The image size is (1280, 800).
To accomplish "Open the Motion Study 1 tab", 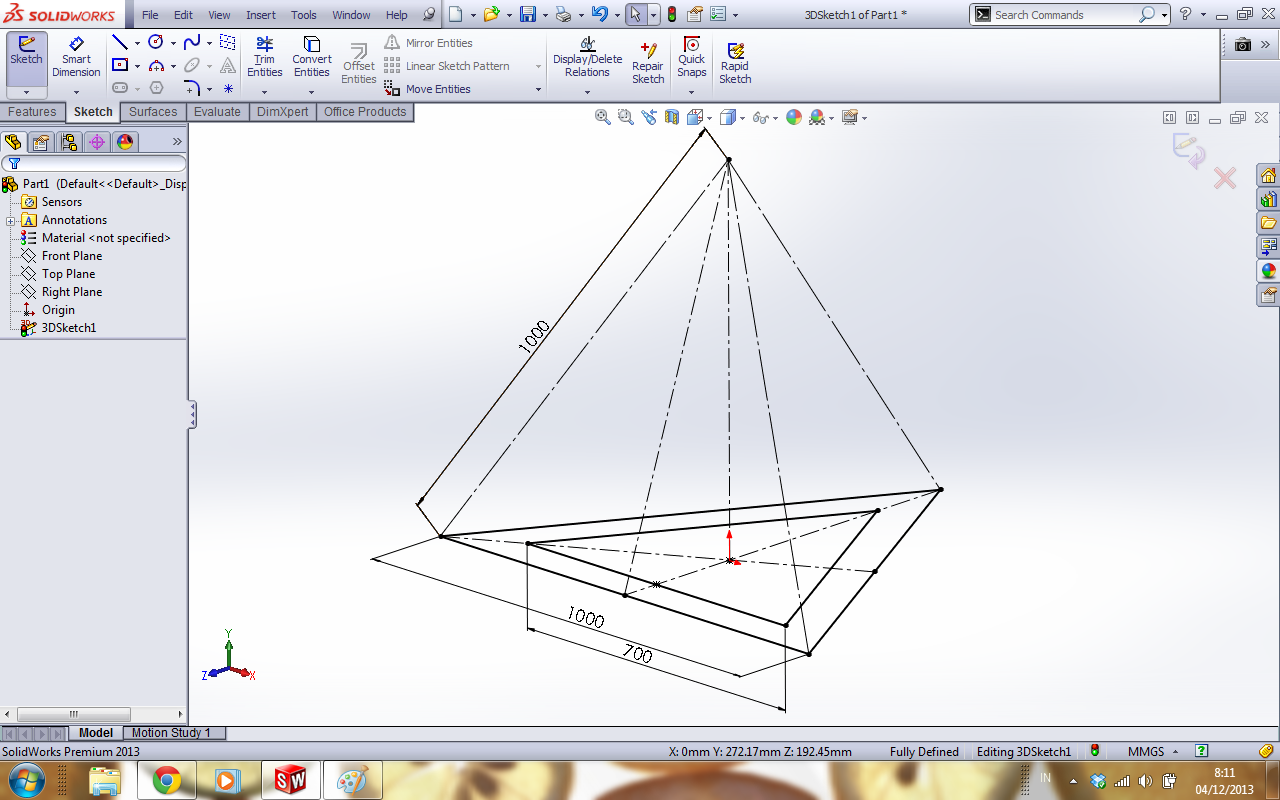I will (x=172, y=733).
